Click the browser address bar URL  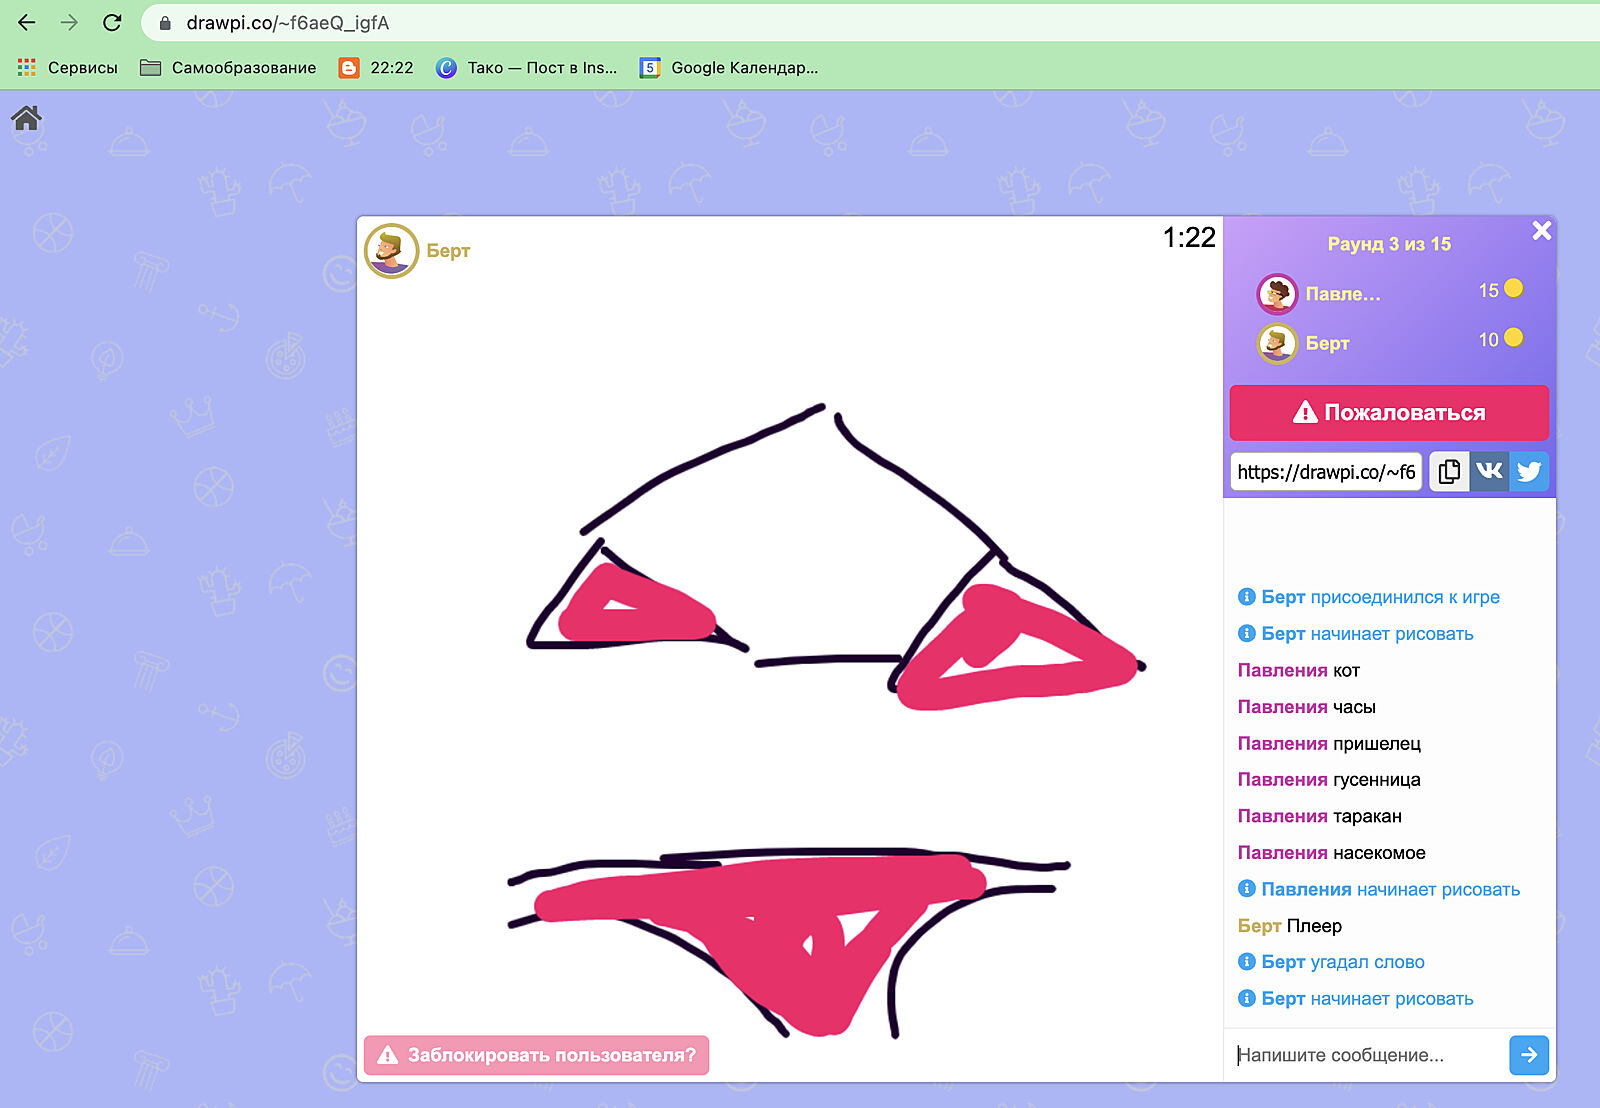[288, 22]
